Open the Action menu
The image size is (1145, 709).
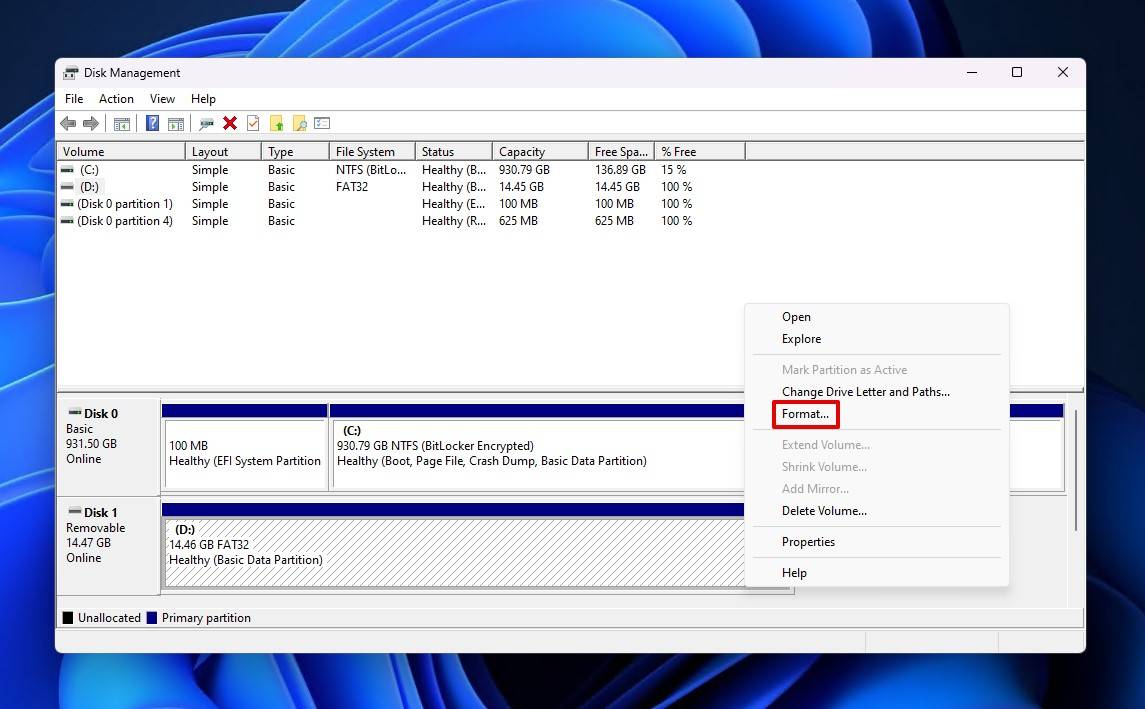pos(116,98)
